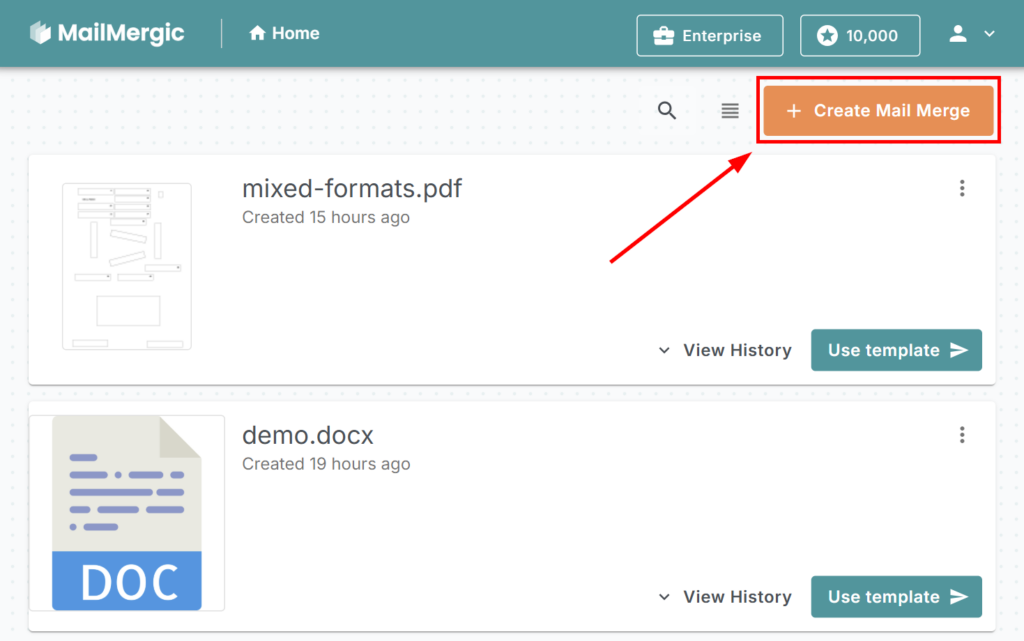The image size is (1024, 641).
Task: Open the mixed-formats.pdf title
Action: pyautogui.click(x=352, y=189)
